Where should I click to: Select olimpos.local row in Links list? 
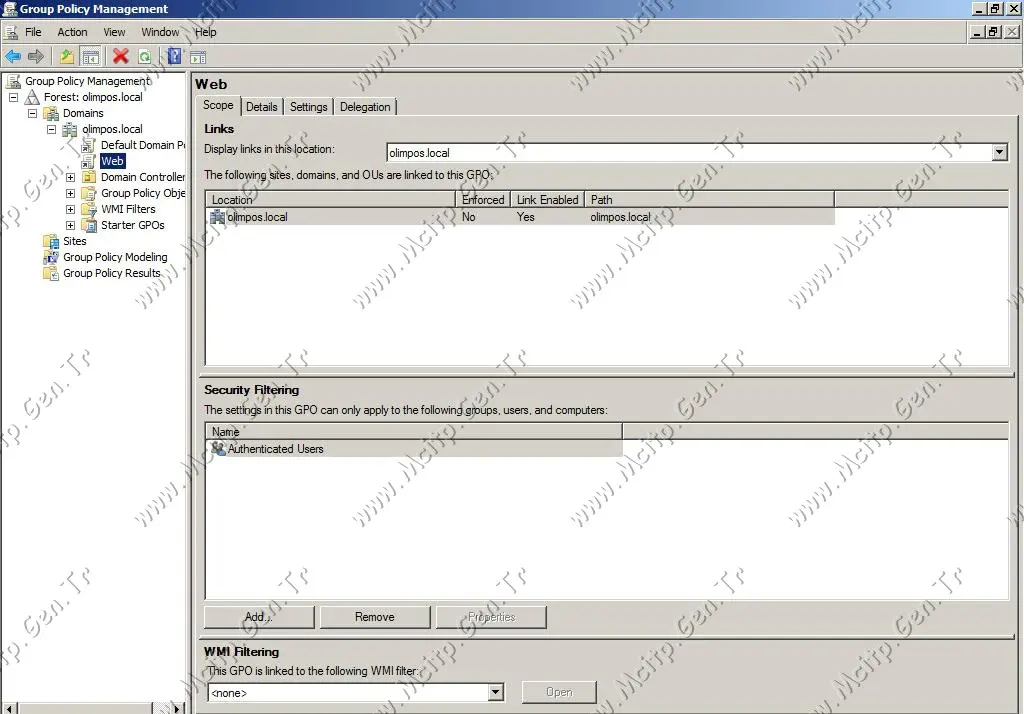click(520, 216)
